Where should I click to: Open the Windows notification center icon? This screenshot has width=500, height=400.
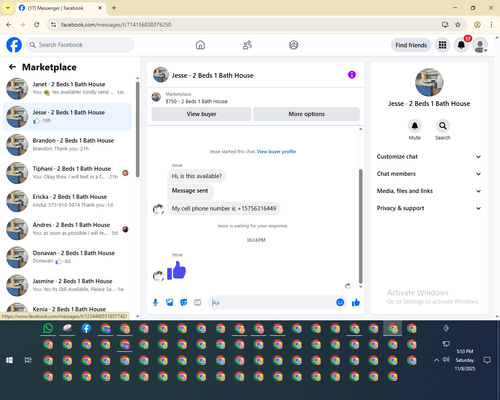pos(487,360)
